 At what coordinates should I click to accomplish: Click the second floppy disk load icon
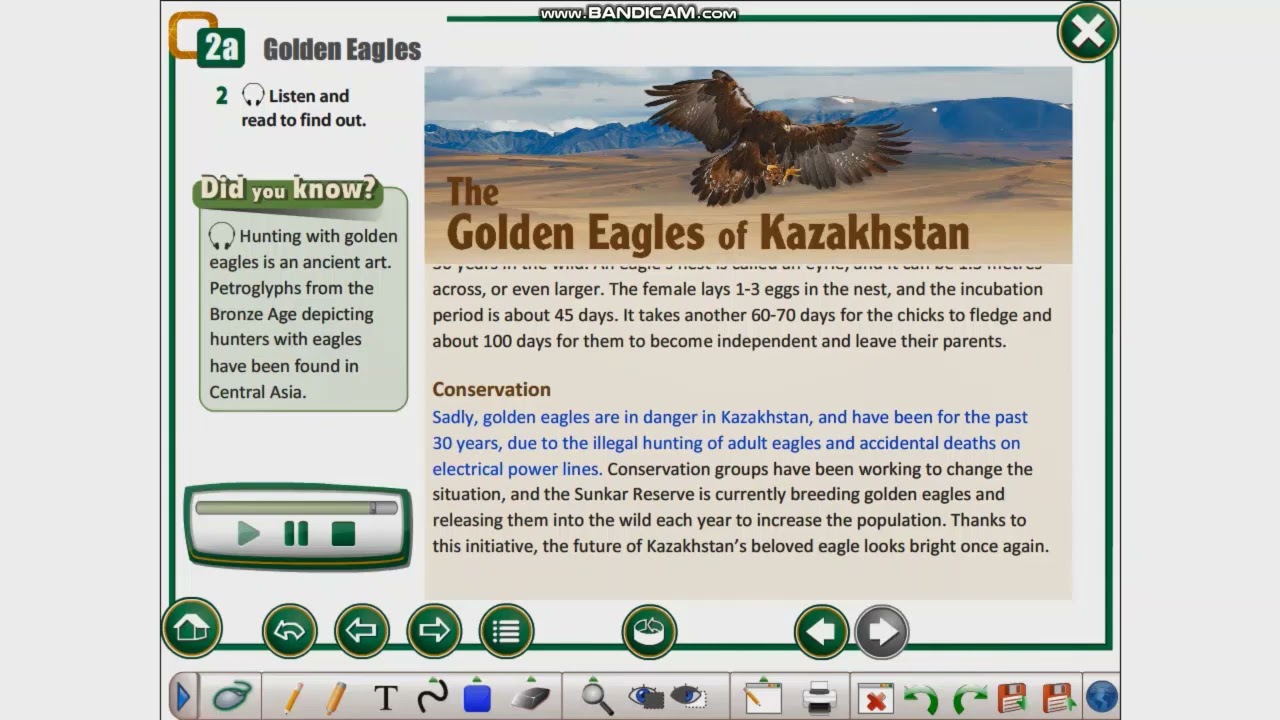coord(1057,696)
